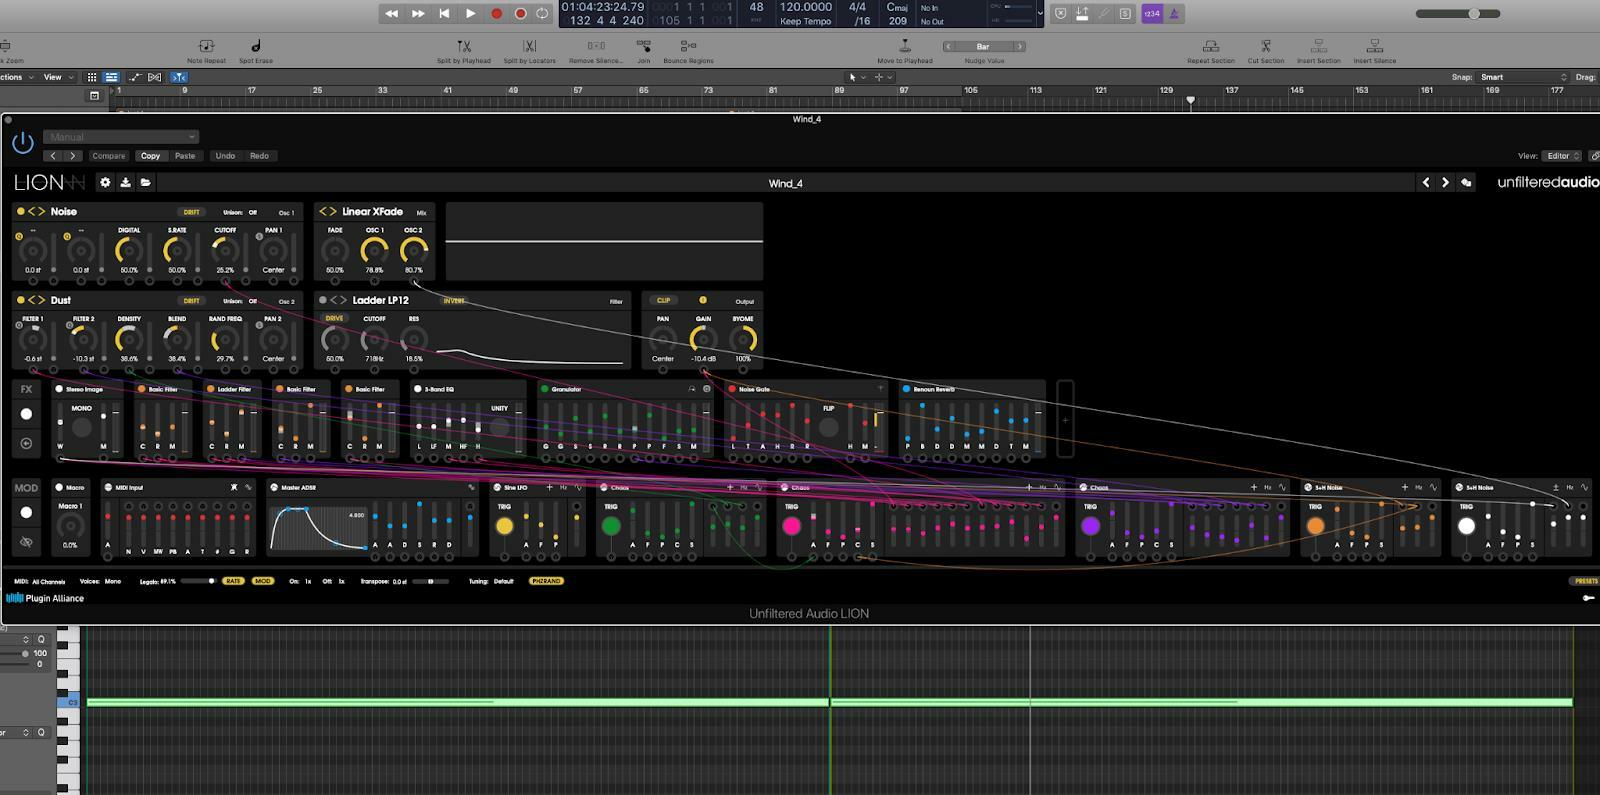Toggle the Solo S button in control bar

click(1126, 13)
